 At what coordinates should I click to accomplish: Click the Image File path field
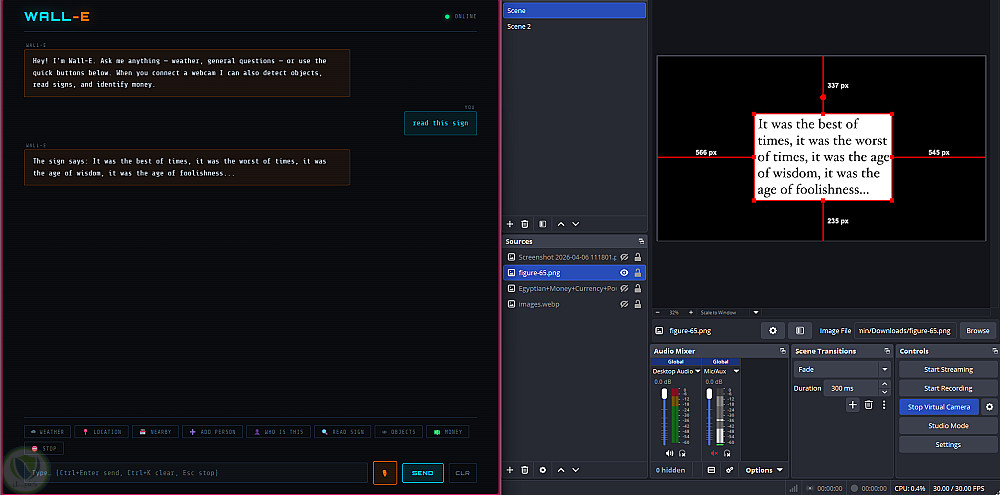pyautogui.click(x=905, y=330)
